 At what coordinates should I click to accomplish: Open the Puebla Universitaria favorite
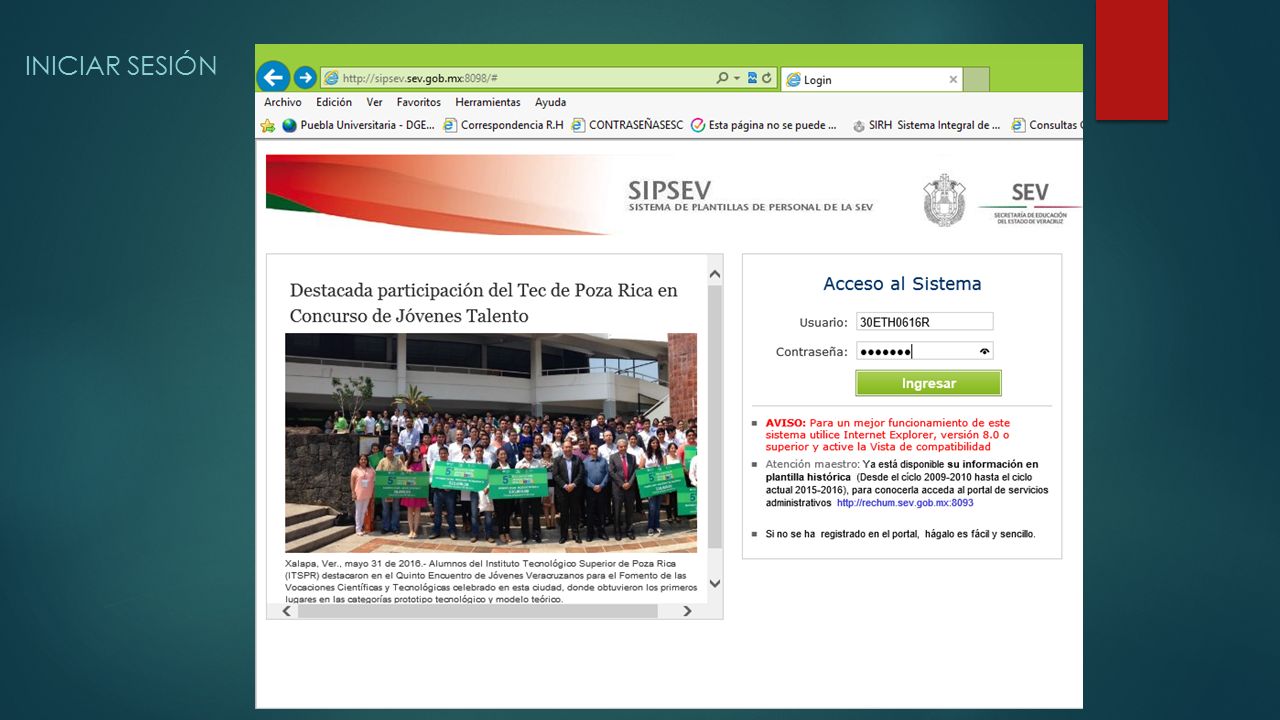(x=359, y=126)
